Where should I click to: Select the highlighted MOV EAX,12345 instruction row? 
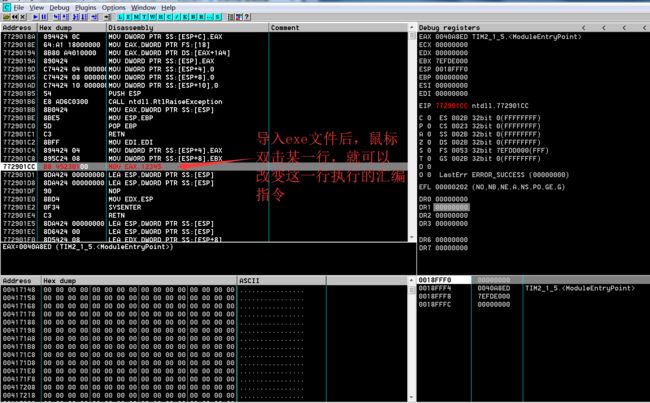204,167
